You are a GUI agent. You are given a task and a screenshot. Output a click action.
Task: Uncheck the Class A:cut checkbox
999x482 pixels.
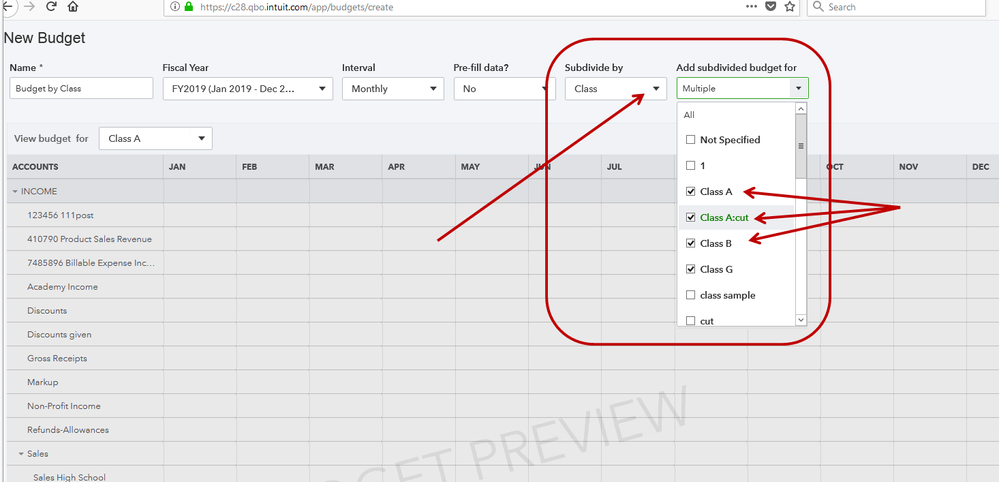(x=690, y=218)
